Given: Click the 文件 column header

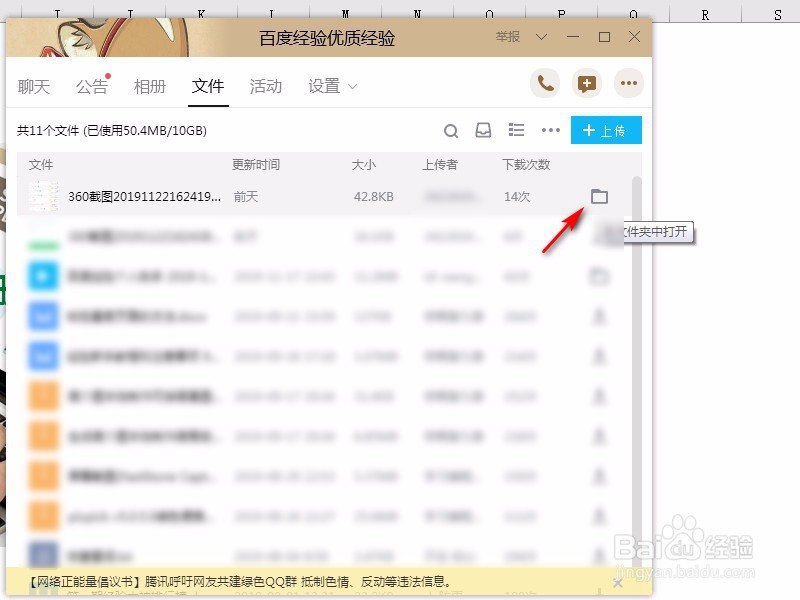Looking at the screenshot, I should coord(41,165).
